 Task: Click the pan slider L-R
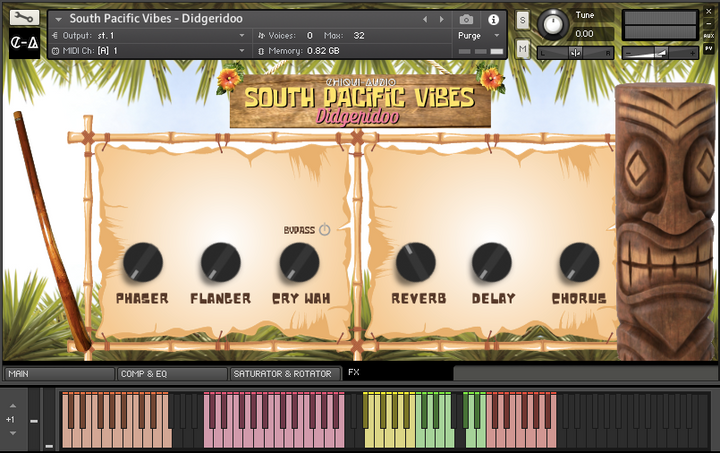tap(575, 53)
